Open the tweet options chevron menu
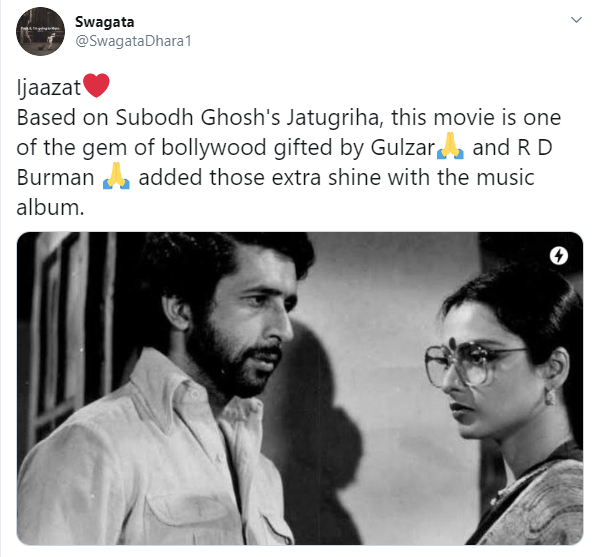The width and height of the screenshot is (598, 557). point(576,19)
